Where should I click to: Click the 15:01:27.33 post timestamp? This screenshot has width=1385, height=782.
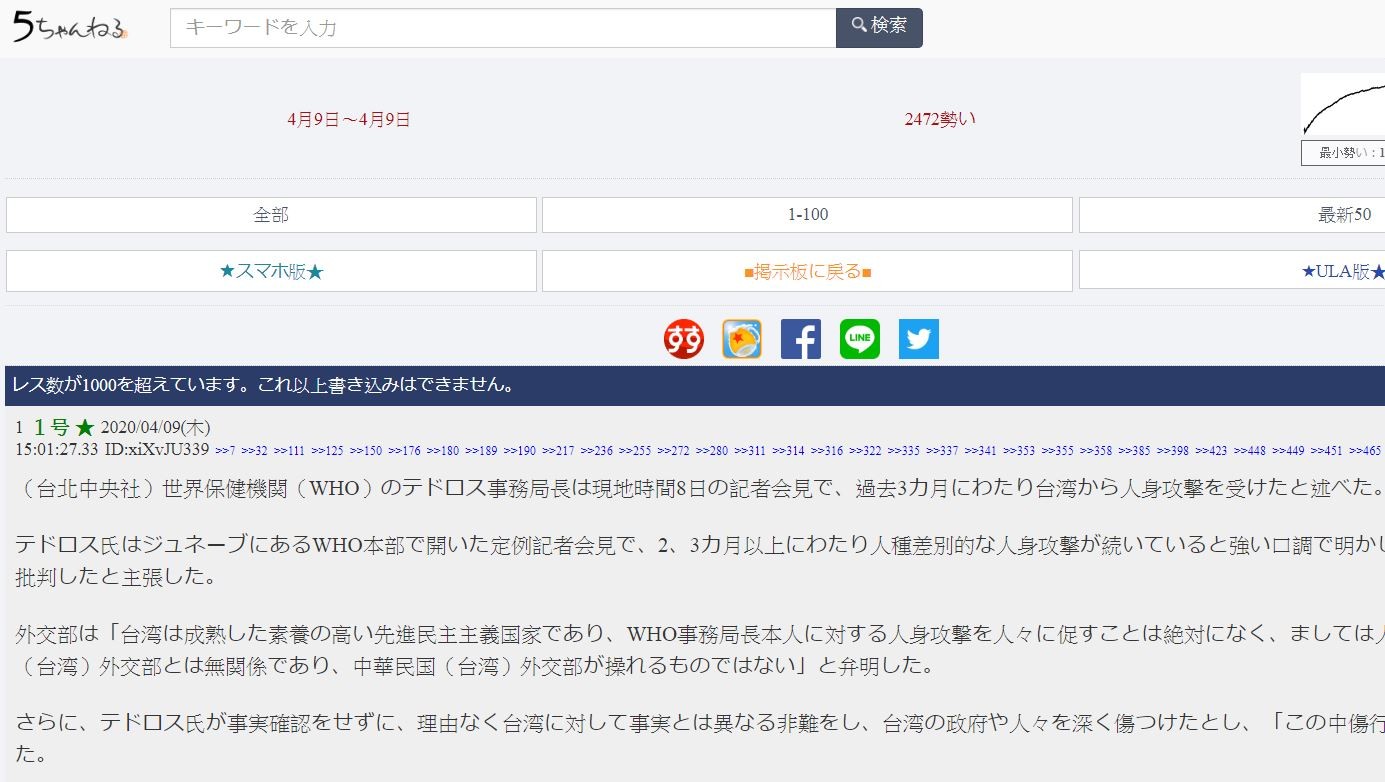tap(57, 449)
